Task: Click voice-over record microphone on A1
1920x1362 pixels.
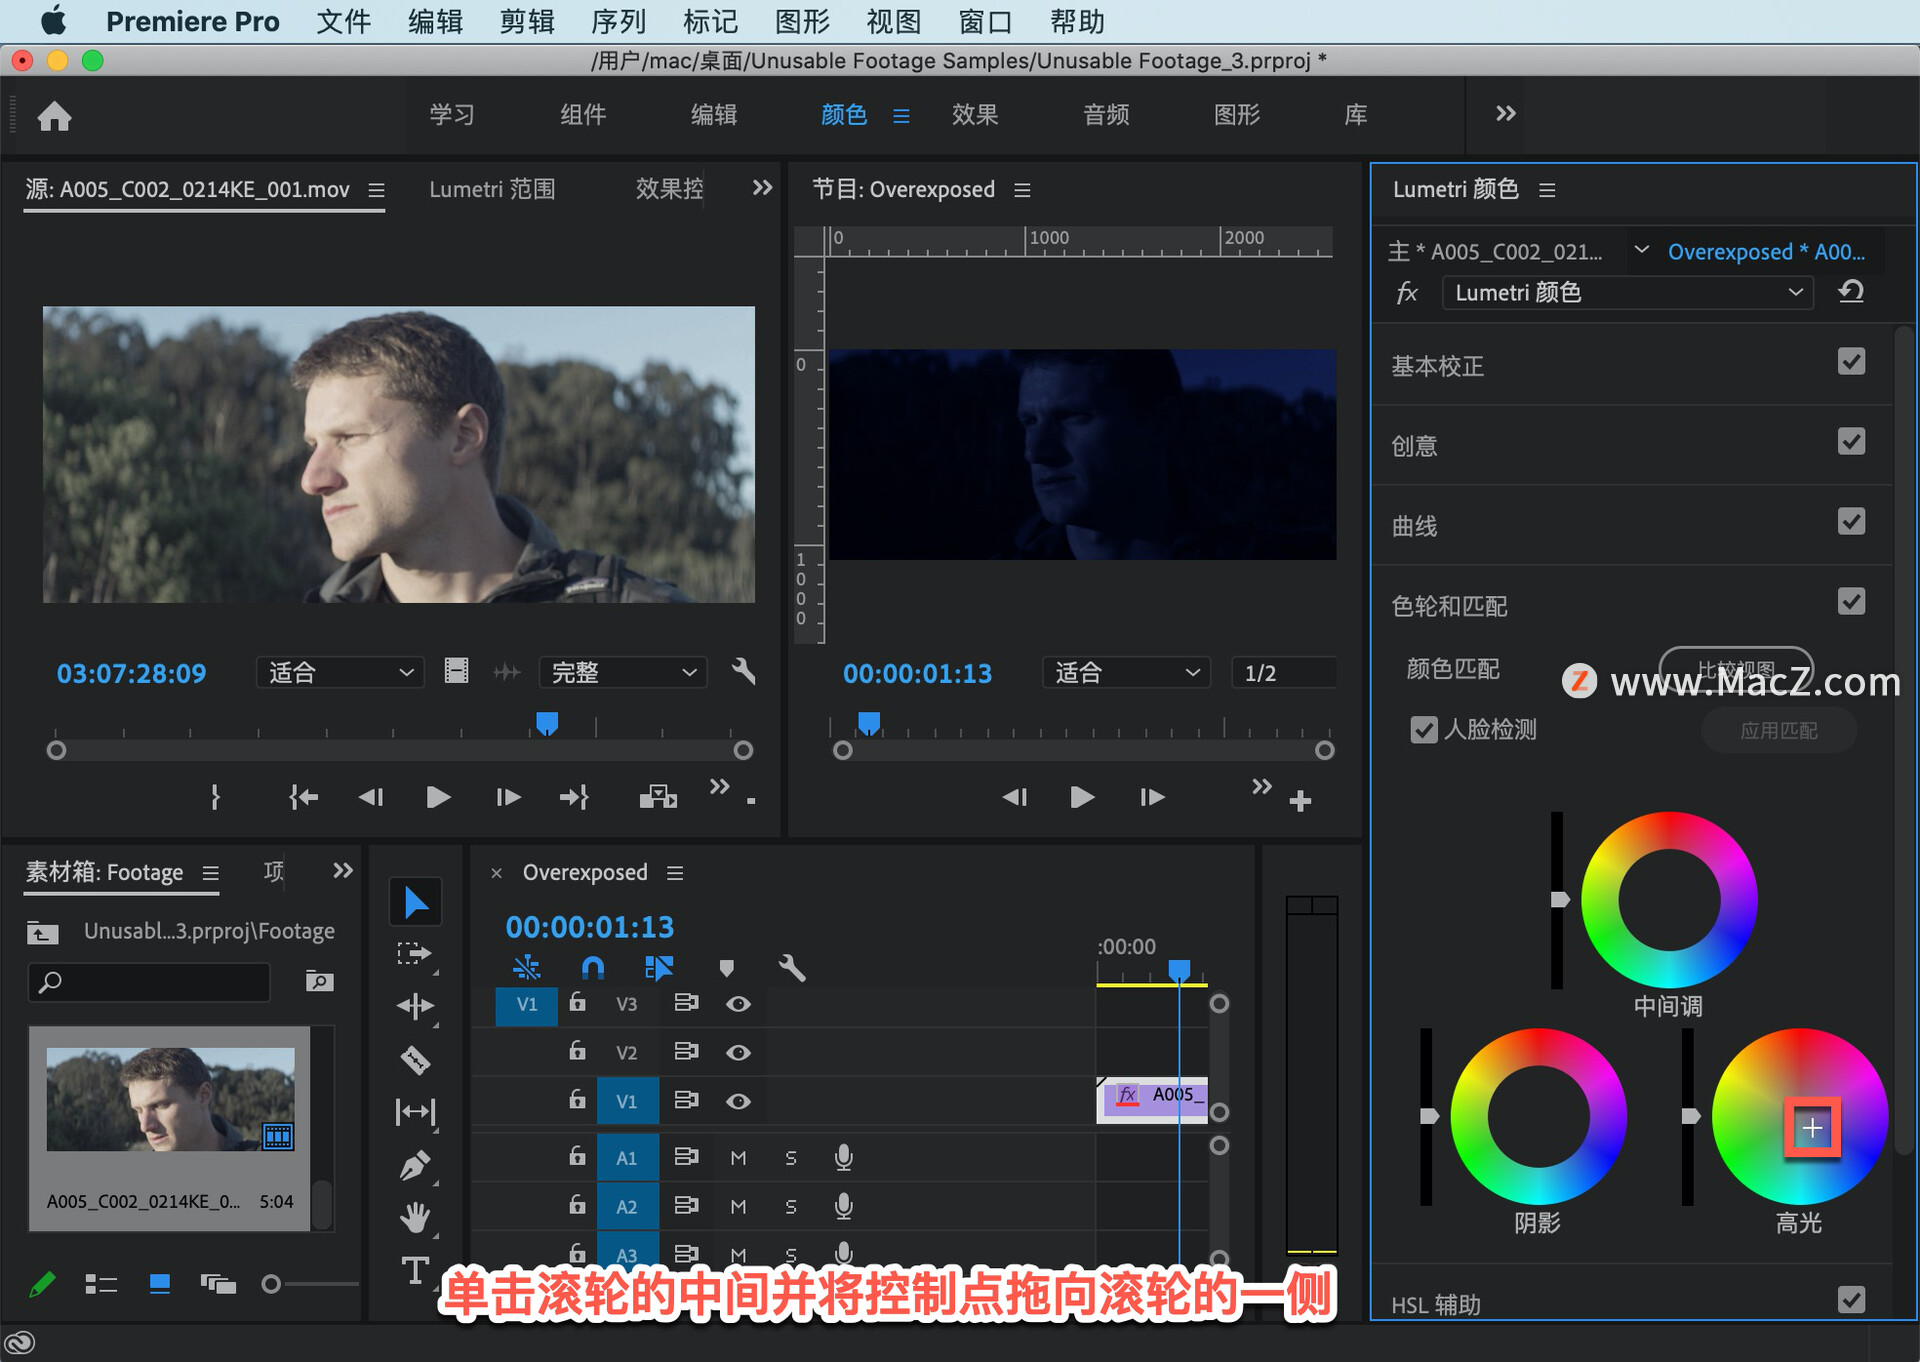Action: pos(843,1157)
